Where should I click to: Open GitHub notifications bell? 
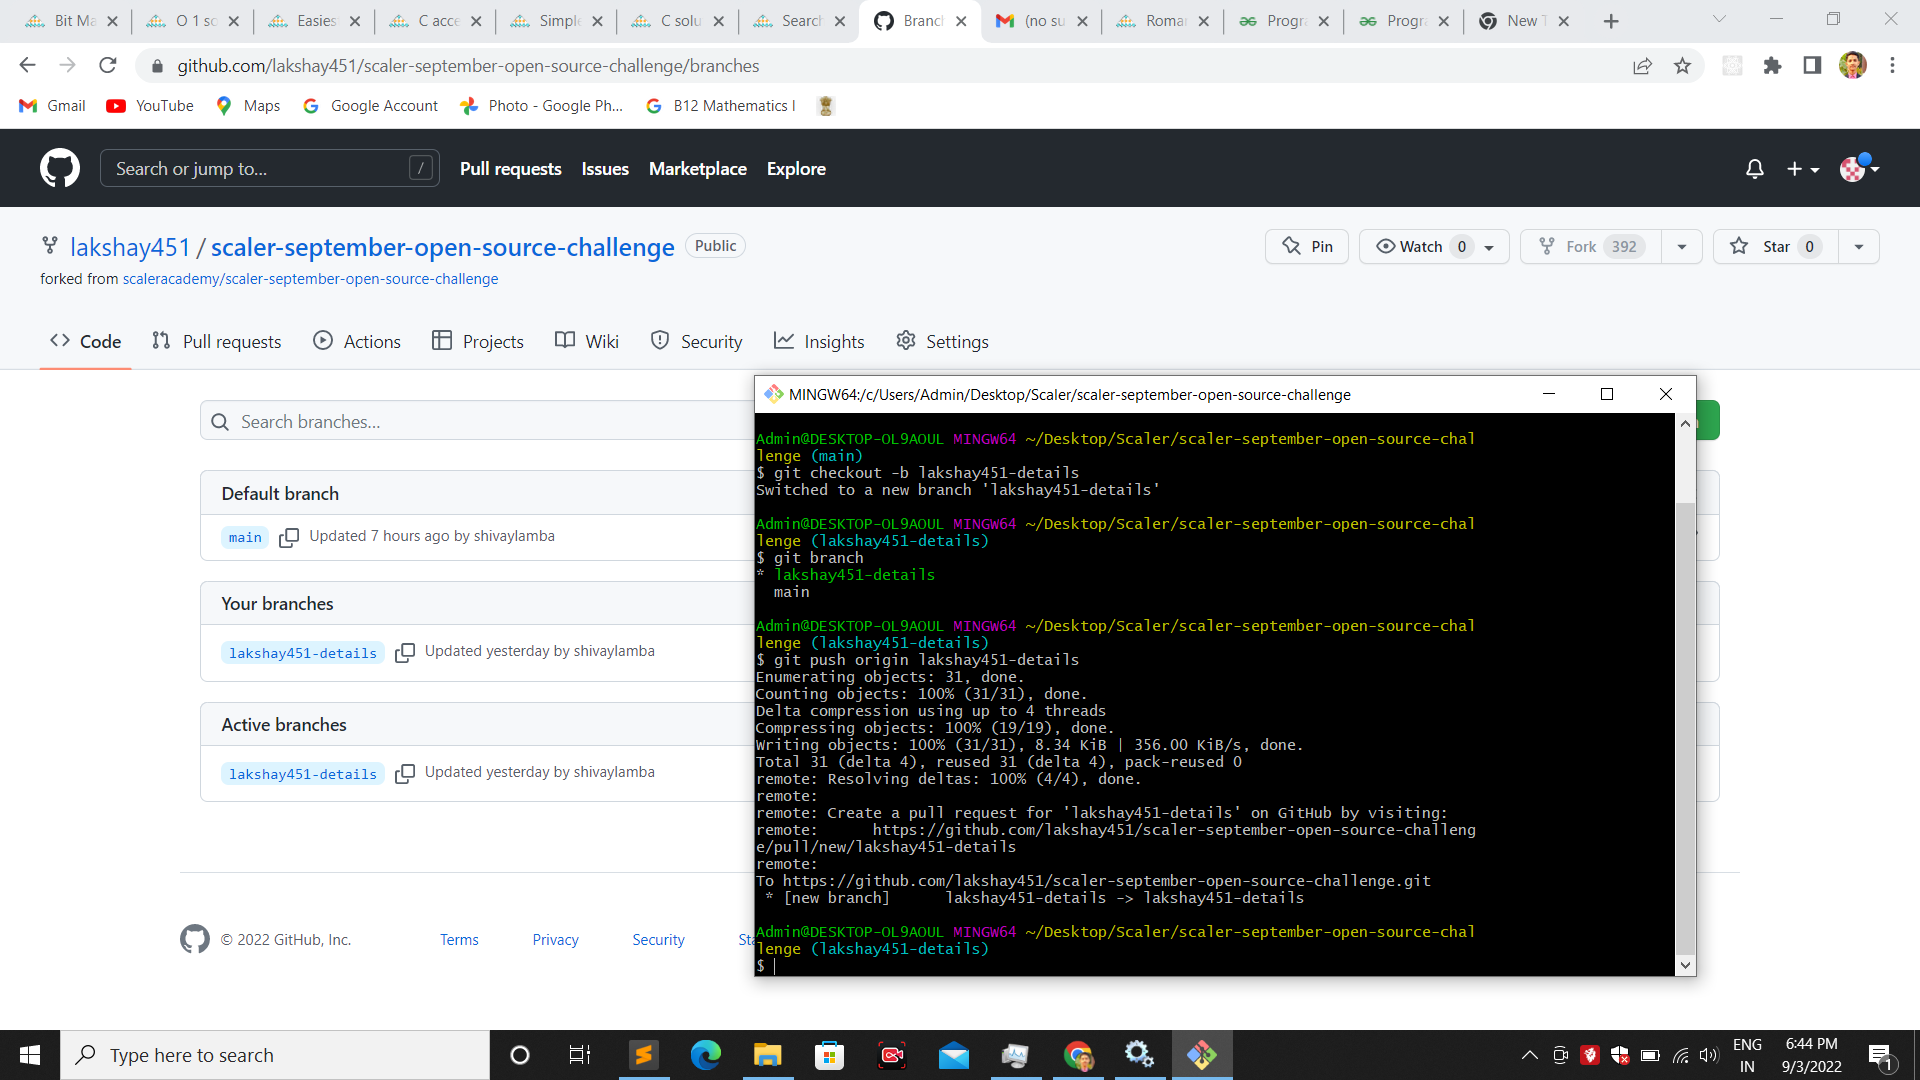1753,168
